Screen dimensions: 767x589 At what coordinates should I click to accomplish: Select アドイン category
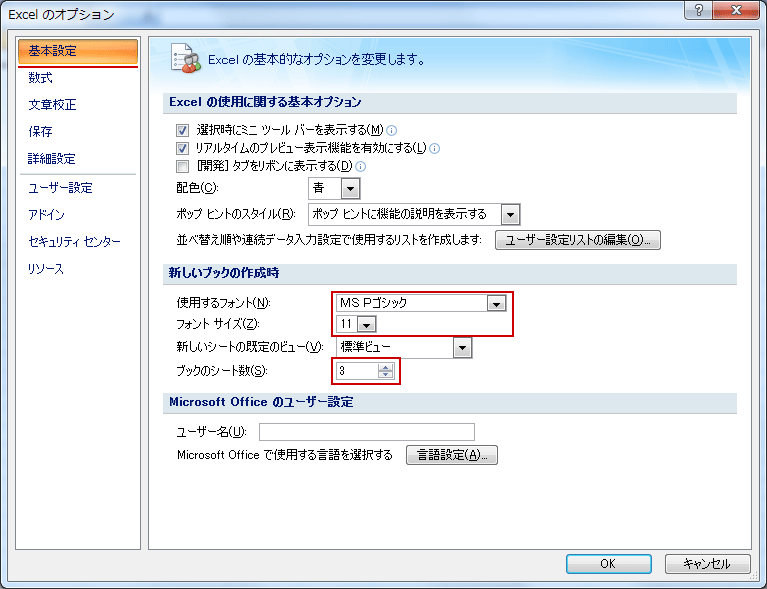point(46,215)
